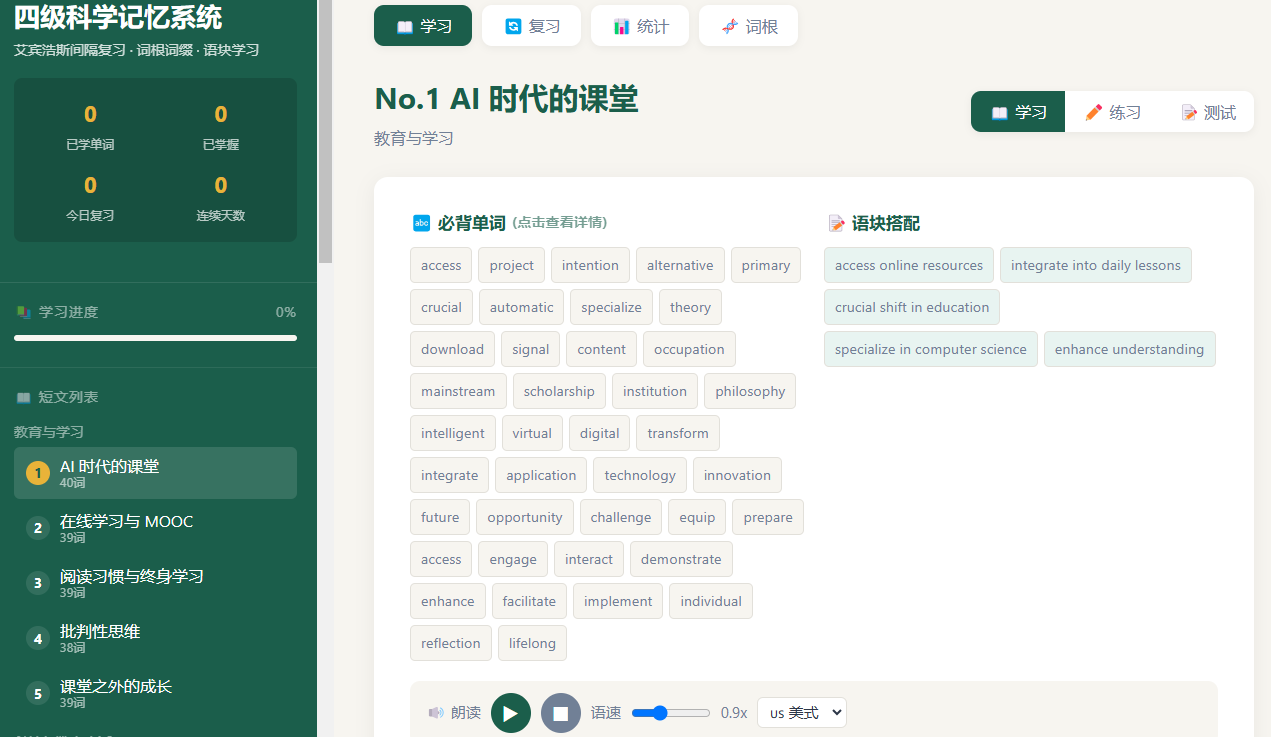1271x737 pixels.
Task: Click the speaker icon beside 朗读
Action: (x=436, y=713)
